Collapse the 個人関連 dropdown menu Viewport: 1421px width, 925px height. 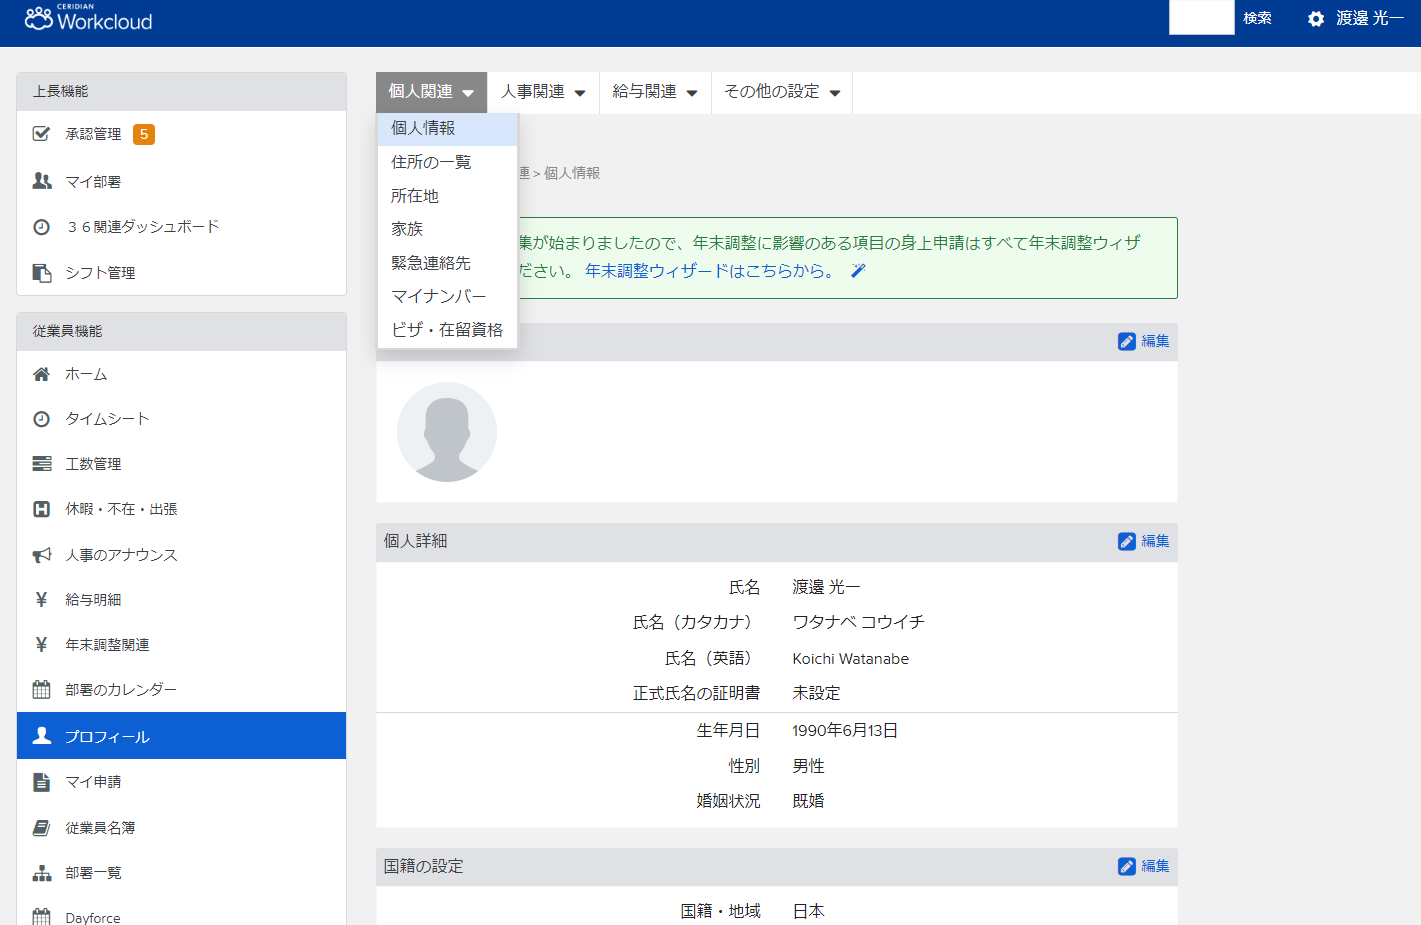coord(431,92)
